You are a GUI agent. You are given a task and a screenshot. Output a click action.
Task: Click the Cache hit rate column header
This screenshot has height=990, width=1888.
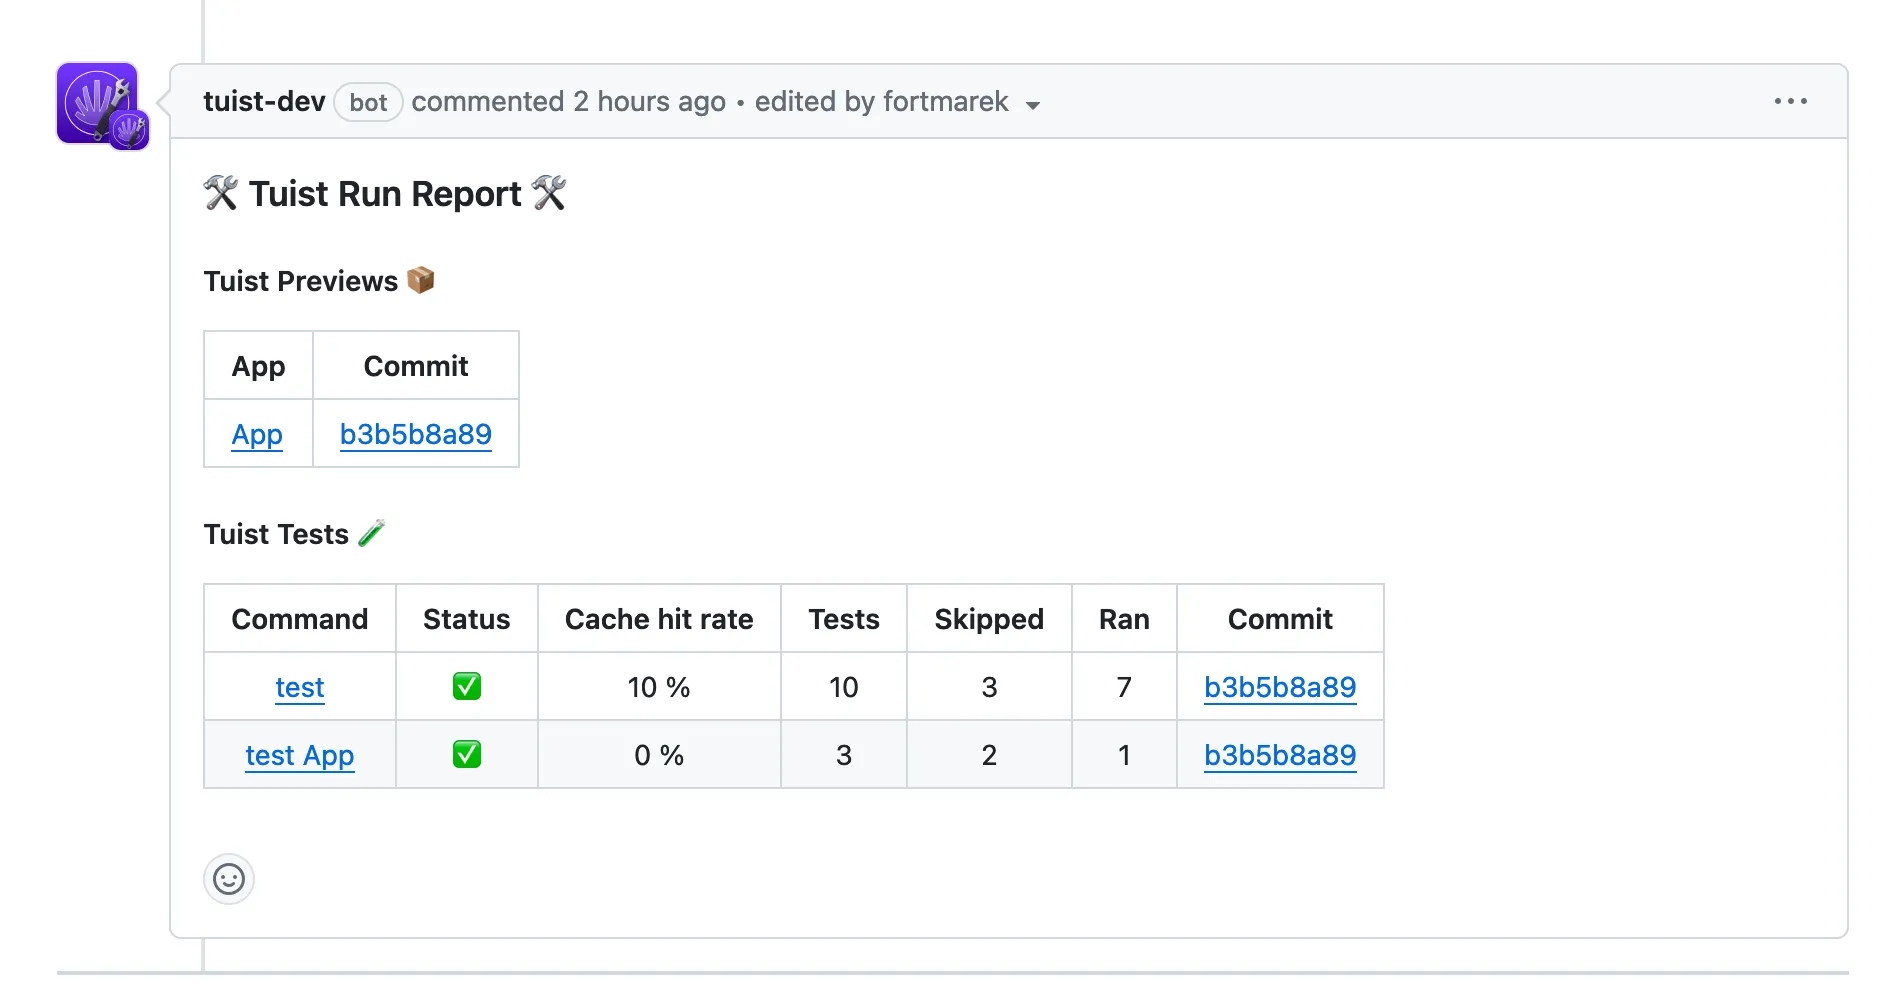click(x=658, y=619)
